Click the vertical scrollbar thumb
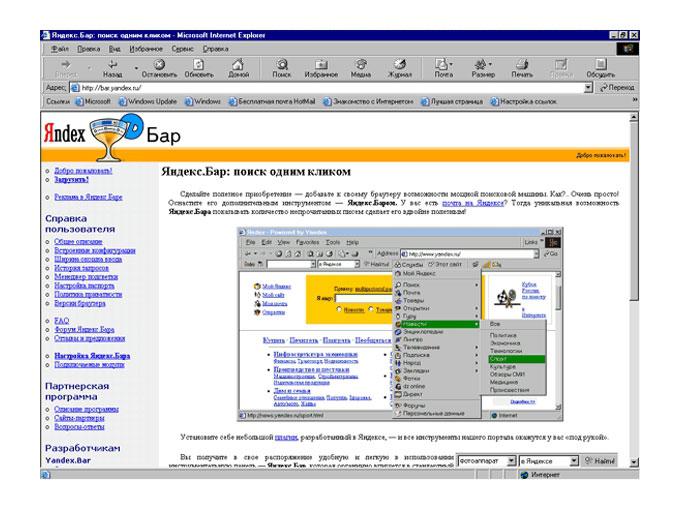This screenshot has height=510, width=680. pyautogui.click(x=634, y=211)
